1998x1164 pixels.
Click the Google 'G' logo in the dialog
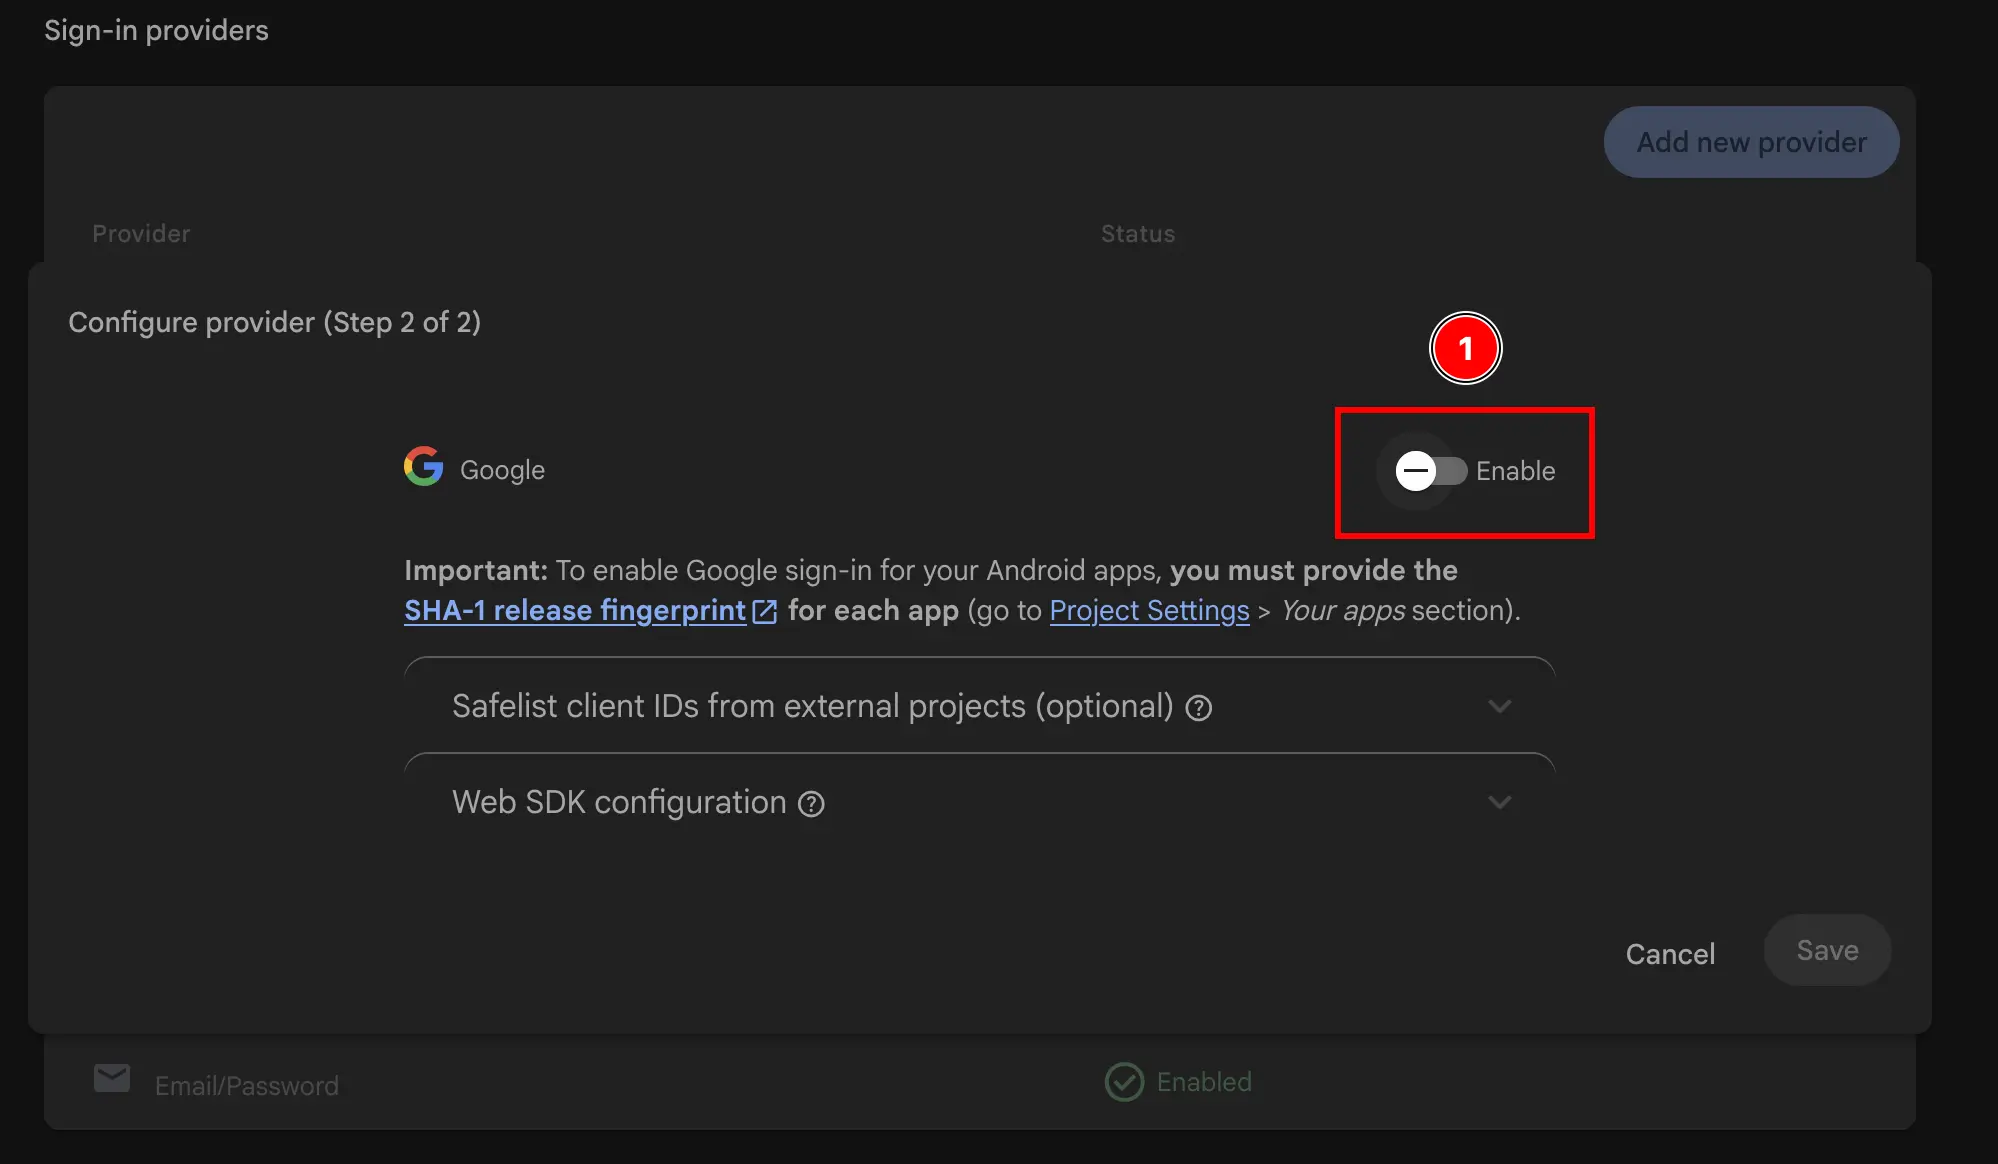tap(423, 466)
